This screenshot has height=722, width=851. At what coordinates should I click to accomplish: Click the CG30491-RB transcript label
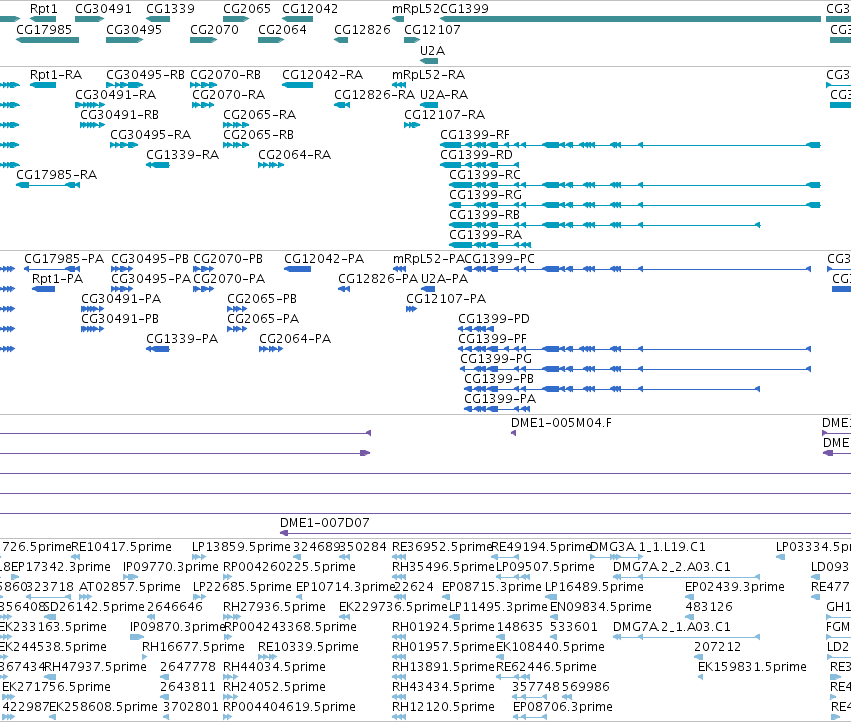pyautogui.click(x=119, y=115)
